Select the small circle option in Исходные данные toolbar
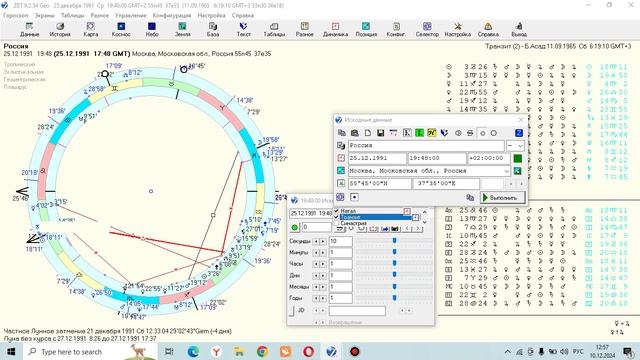 (482, 133)
